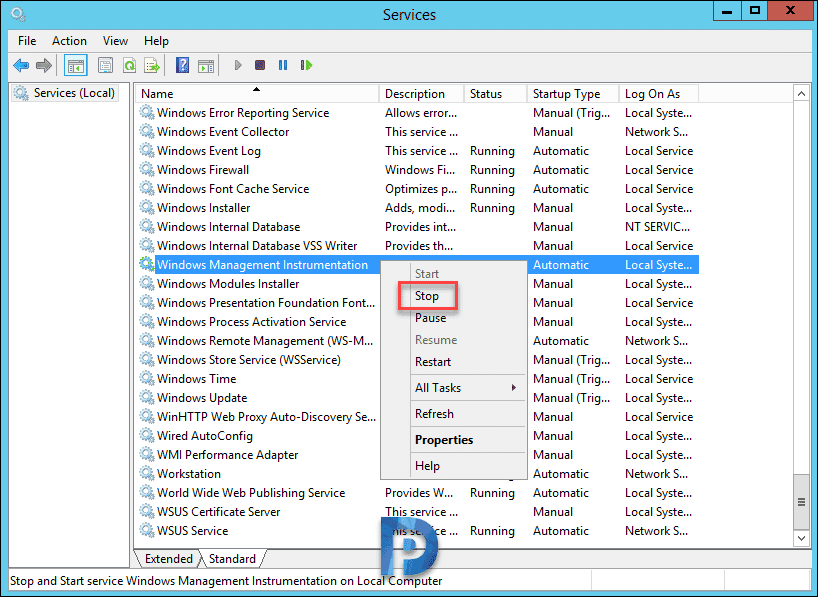The width and height of the screenshot is (818, 597).
Task: Click gear icon of Windows Firewall row
Action: pyautogui.click(x=147, y=169)
